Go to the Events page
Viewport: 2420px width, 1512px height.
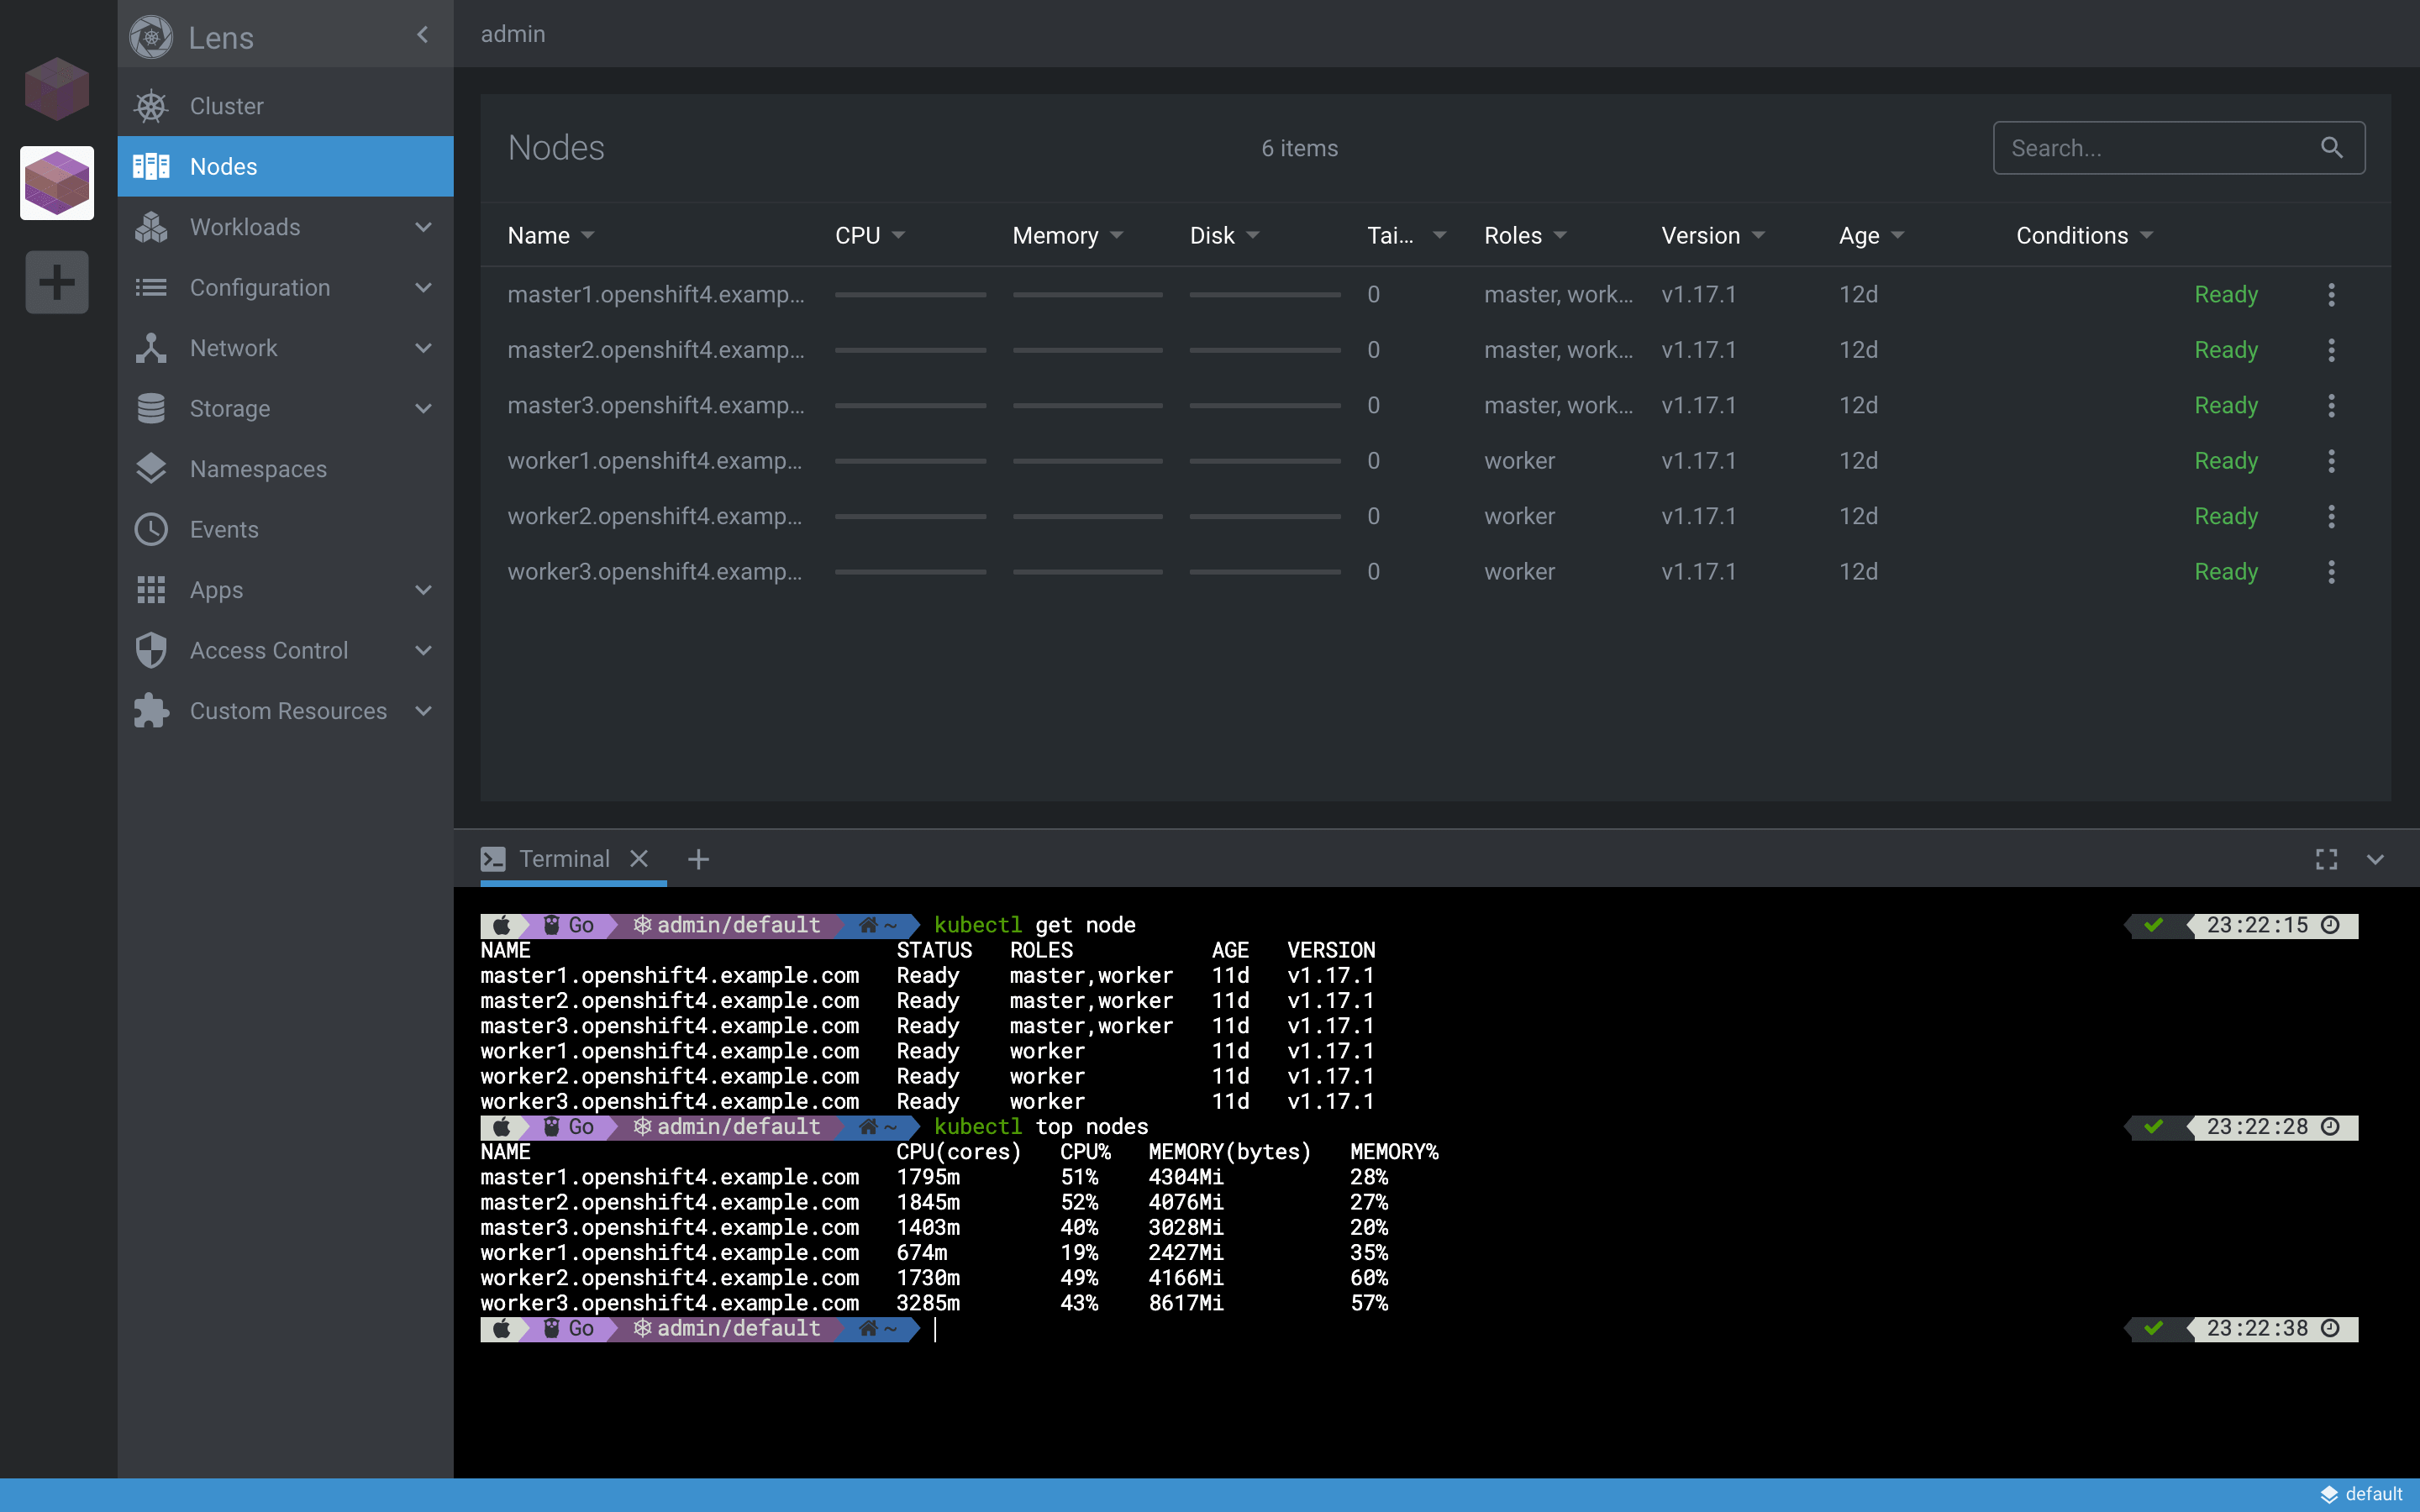coord(224,529)
